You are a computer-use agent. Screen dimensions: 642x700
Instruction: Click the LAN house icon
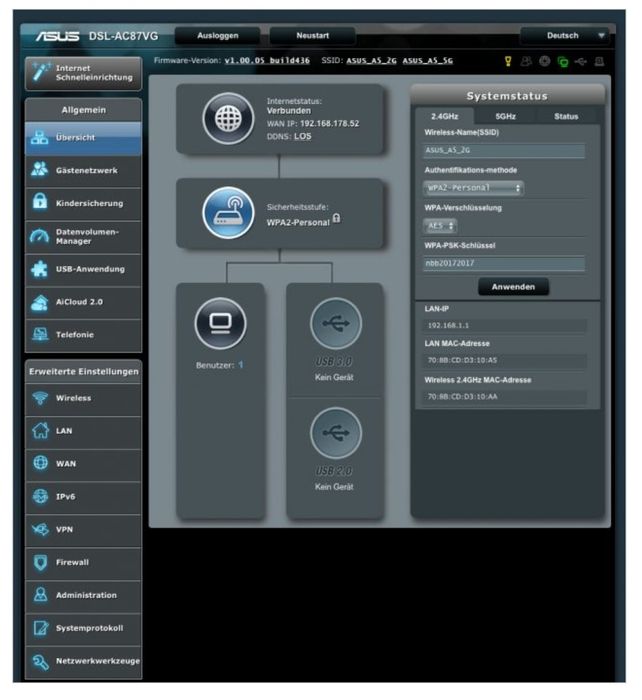40,431
